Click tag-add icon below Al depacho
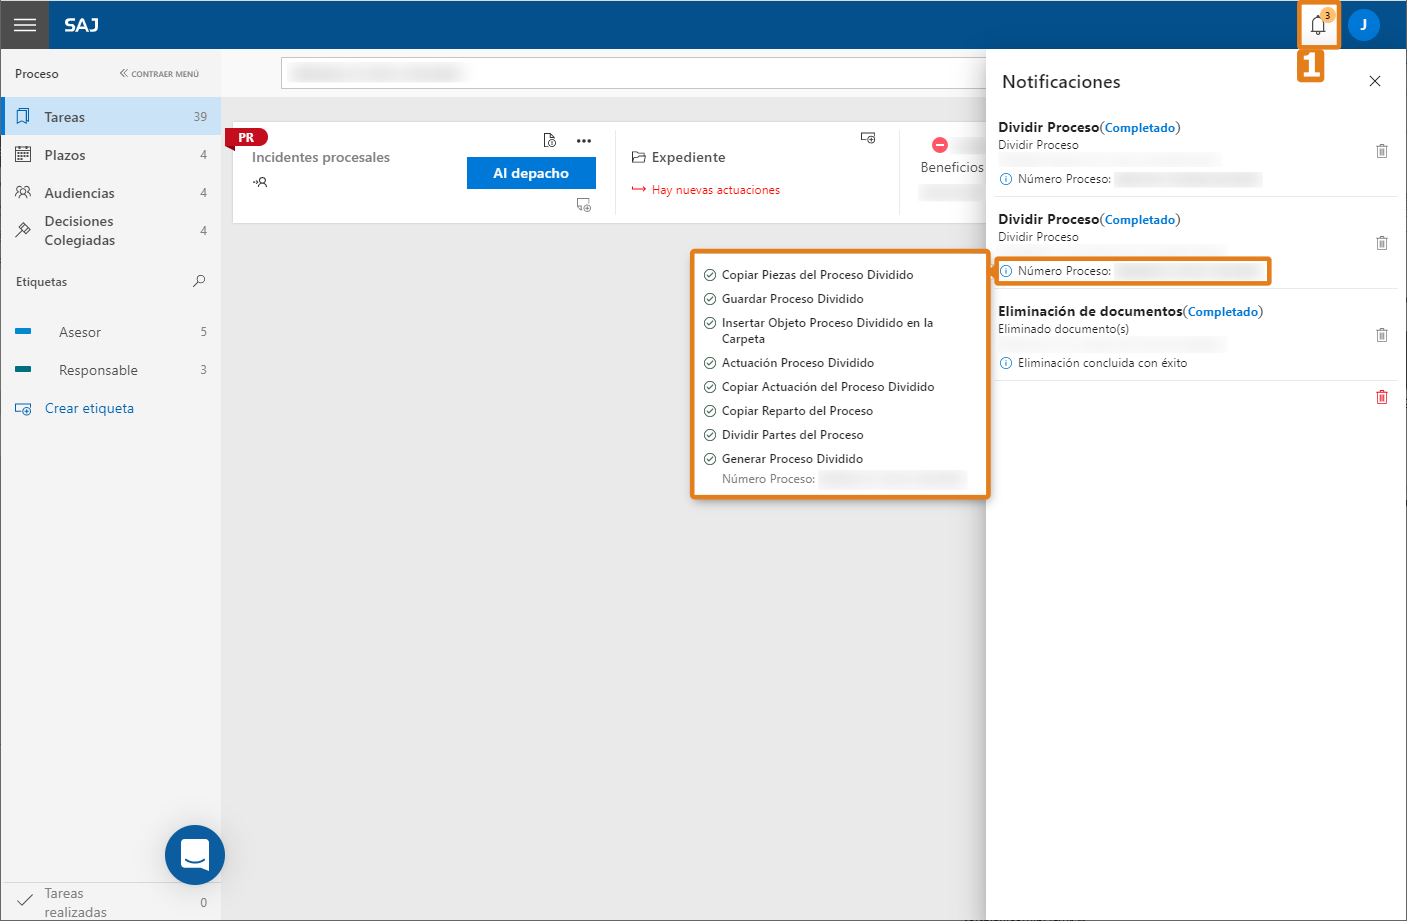 (584, 205)
